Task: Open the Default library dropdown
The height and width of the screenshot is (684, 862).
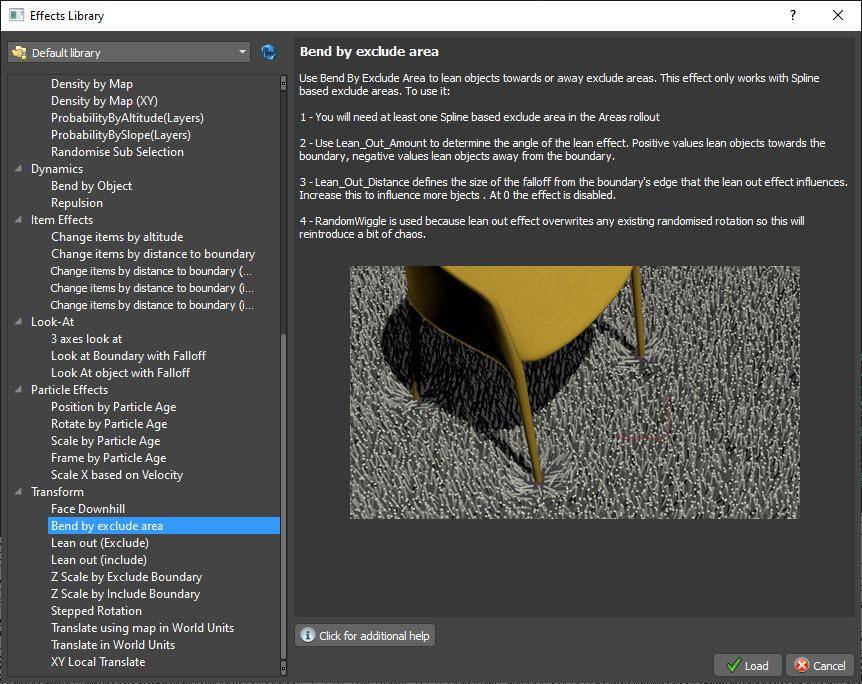Action: click(x=129, y=52)
